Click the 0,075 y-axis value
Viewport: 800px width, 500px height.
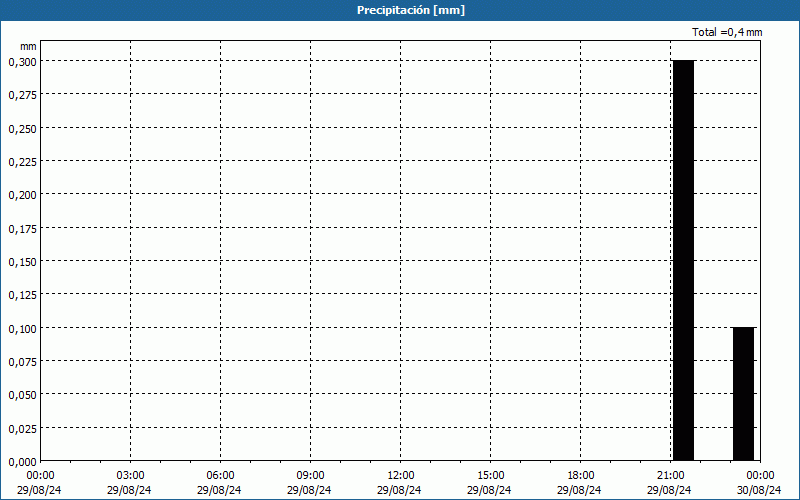(x=22, y=362)
